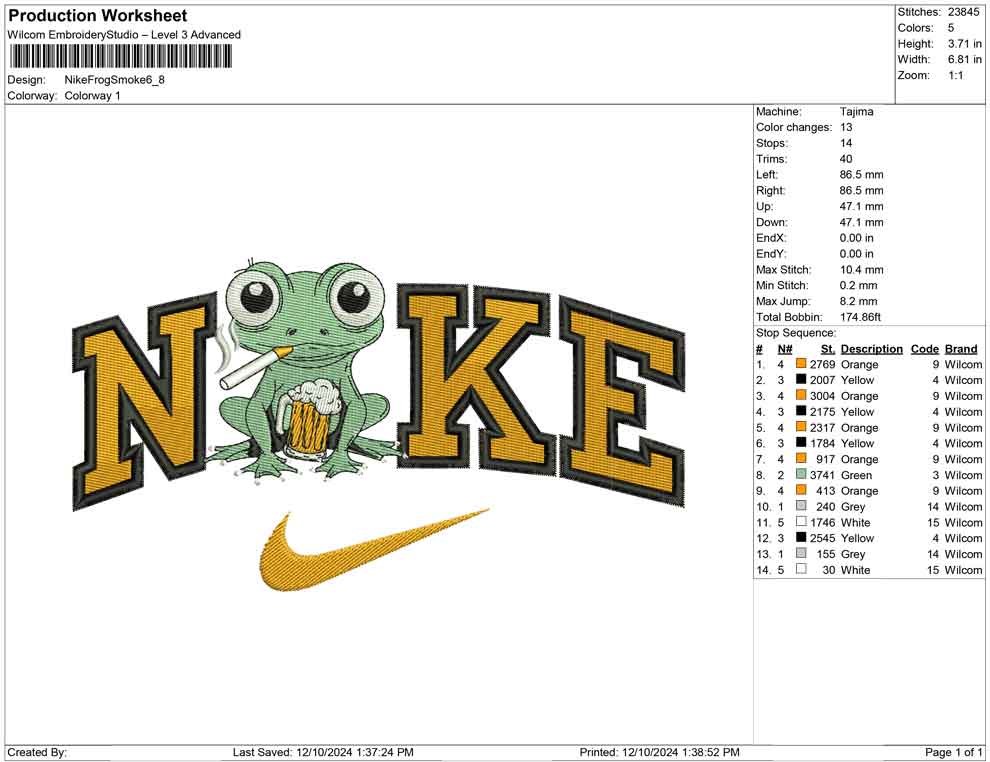Click the 'Stop Sequence:' heading

[x=796, y=333]
